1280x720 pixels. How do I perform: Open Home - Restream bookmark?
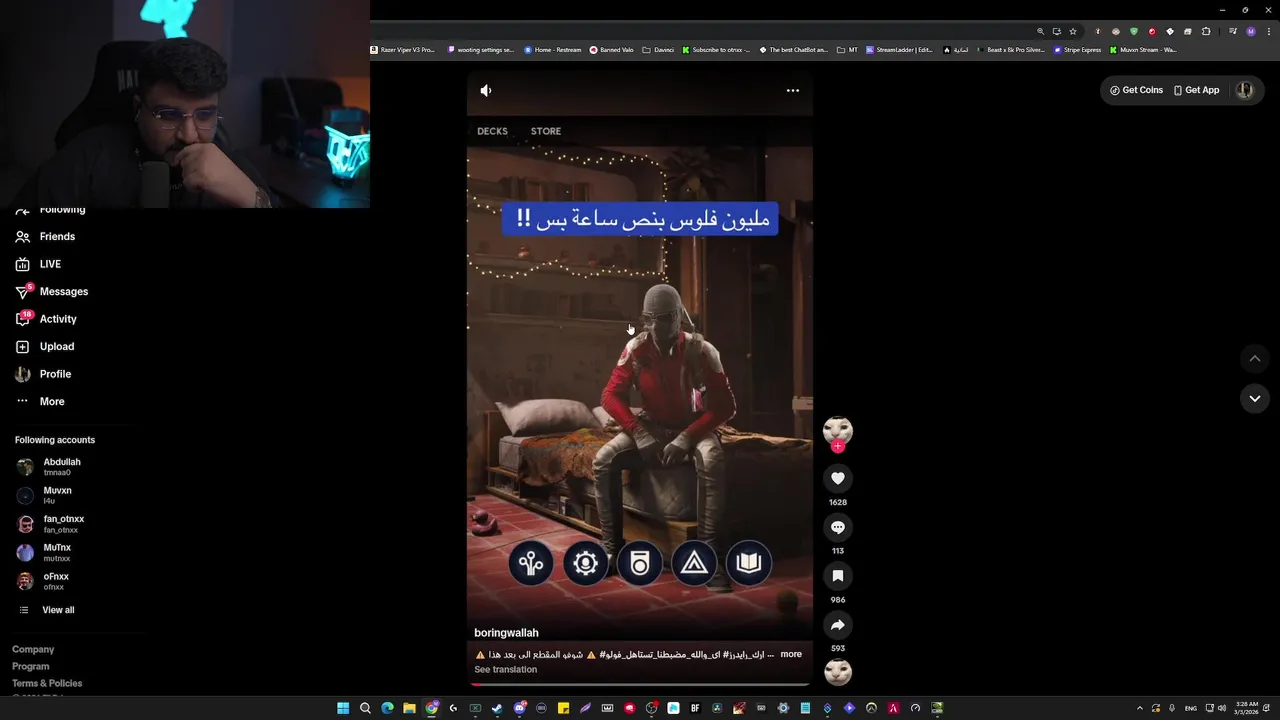tap(553, 50)
